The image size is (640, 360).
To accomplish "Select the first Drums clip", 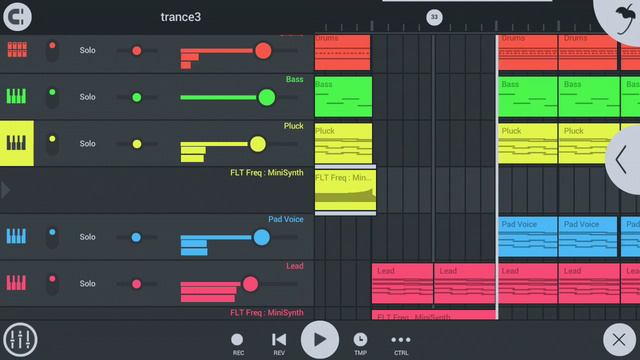I will (342, 53).
